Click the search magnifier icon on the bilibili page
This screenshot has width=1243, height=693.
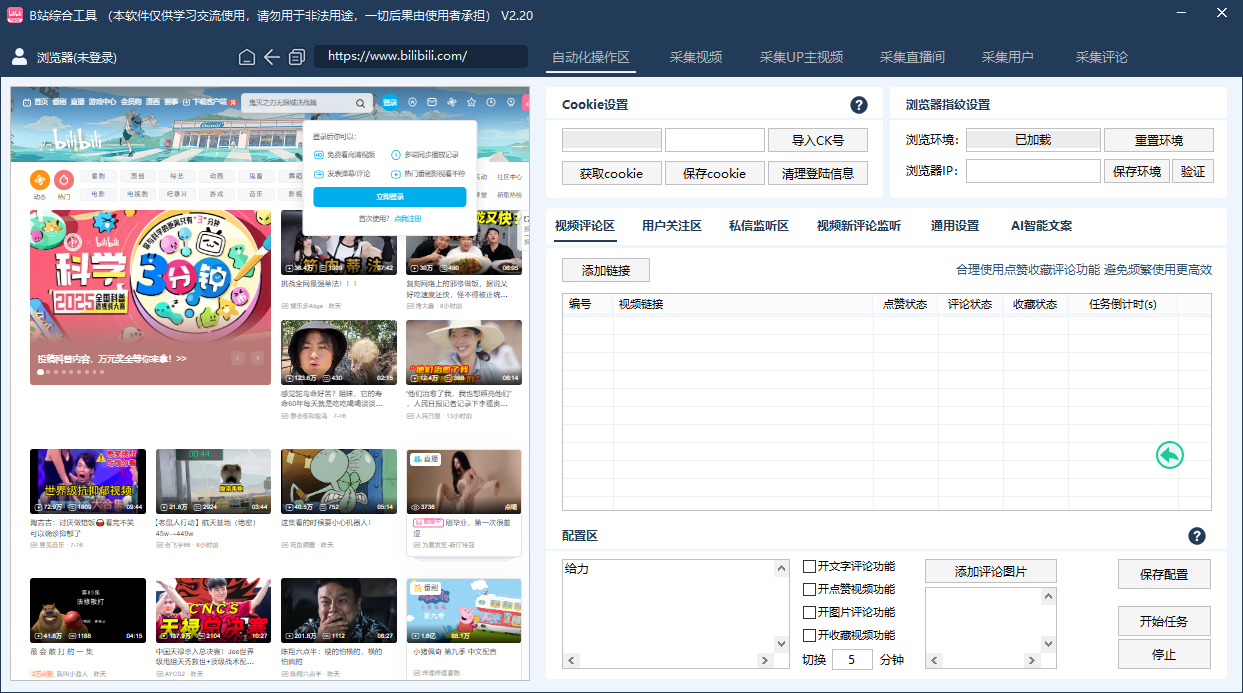[361, 102]
